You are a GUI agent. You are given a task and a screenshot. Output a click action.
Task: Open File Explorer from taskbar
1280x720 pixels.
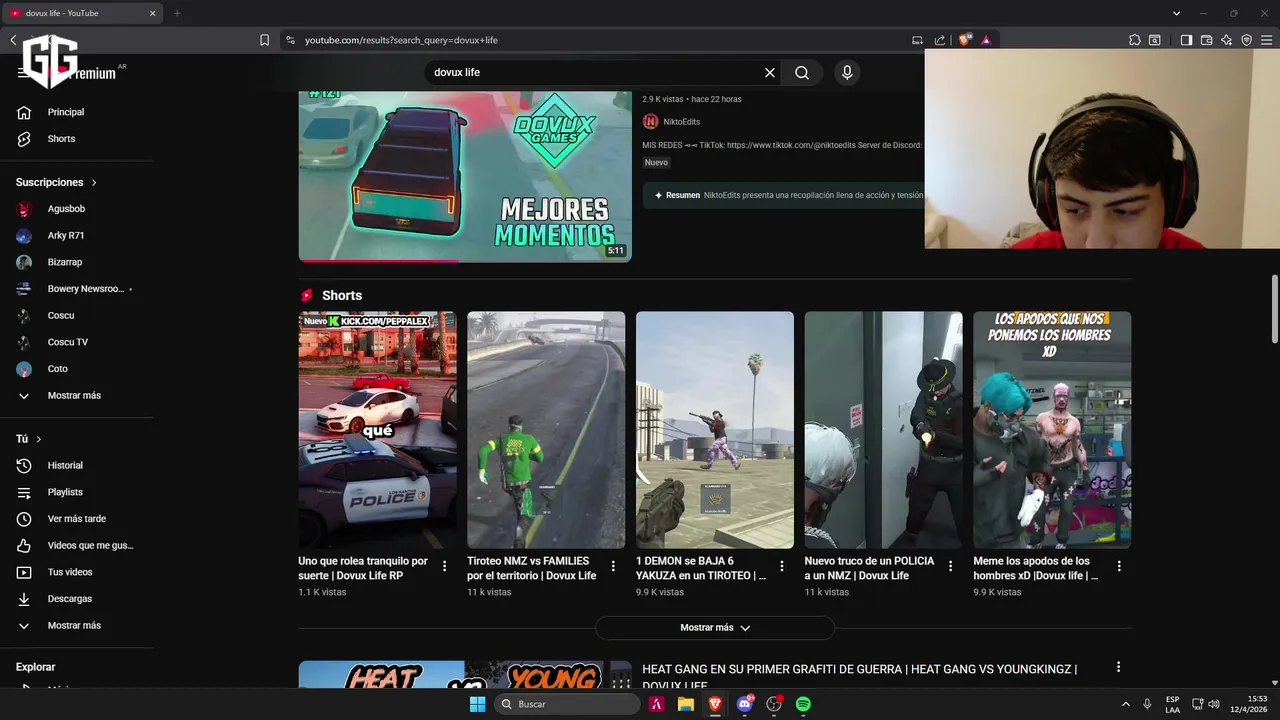(686, 704)
